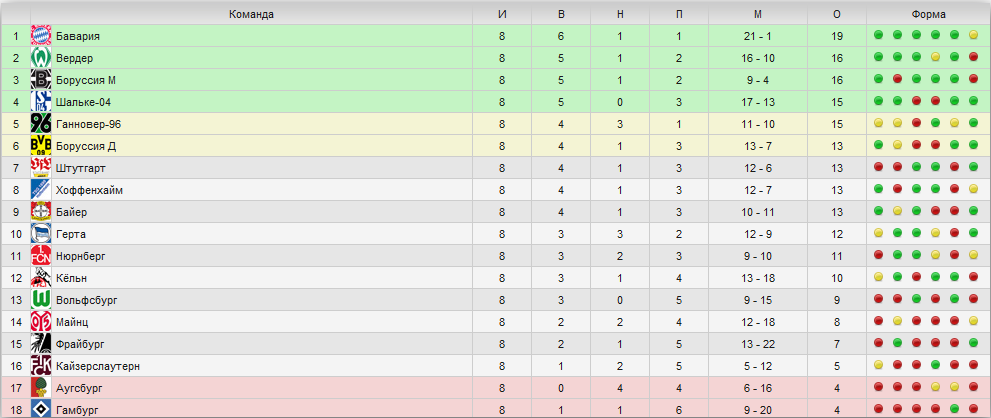Click Вердер's last red form dot

pyautogui.click(x=973, y=57)
